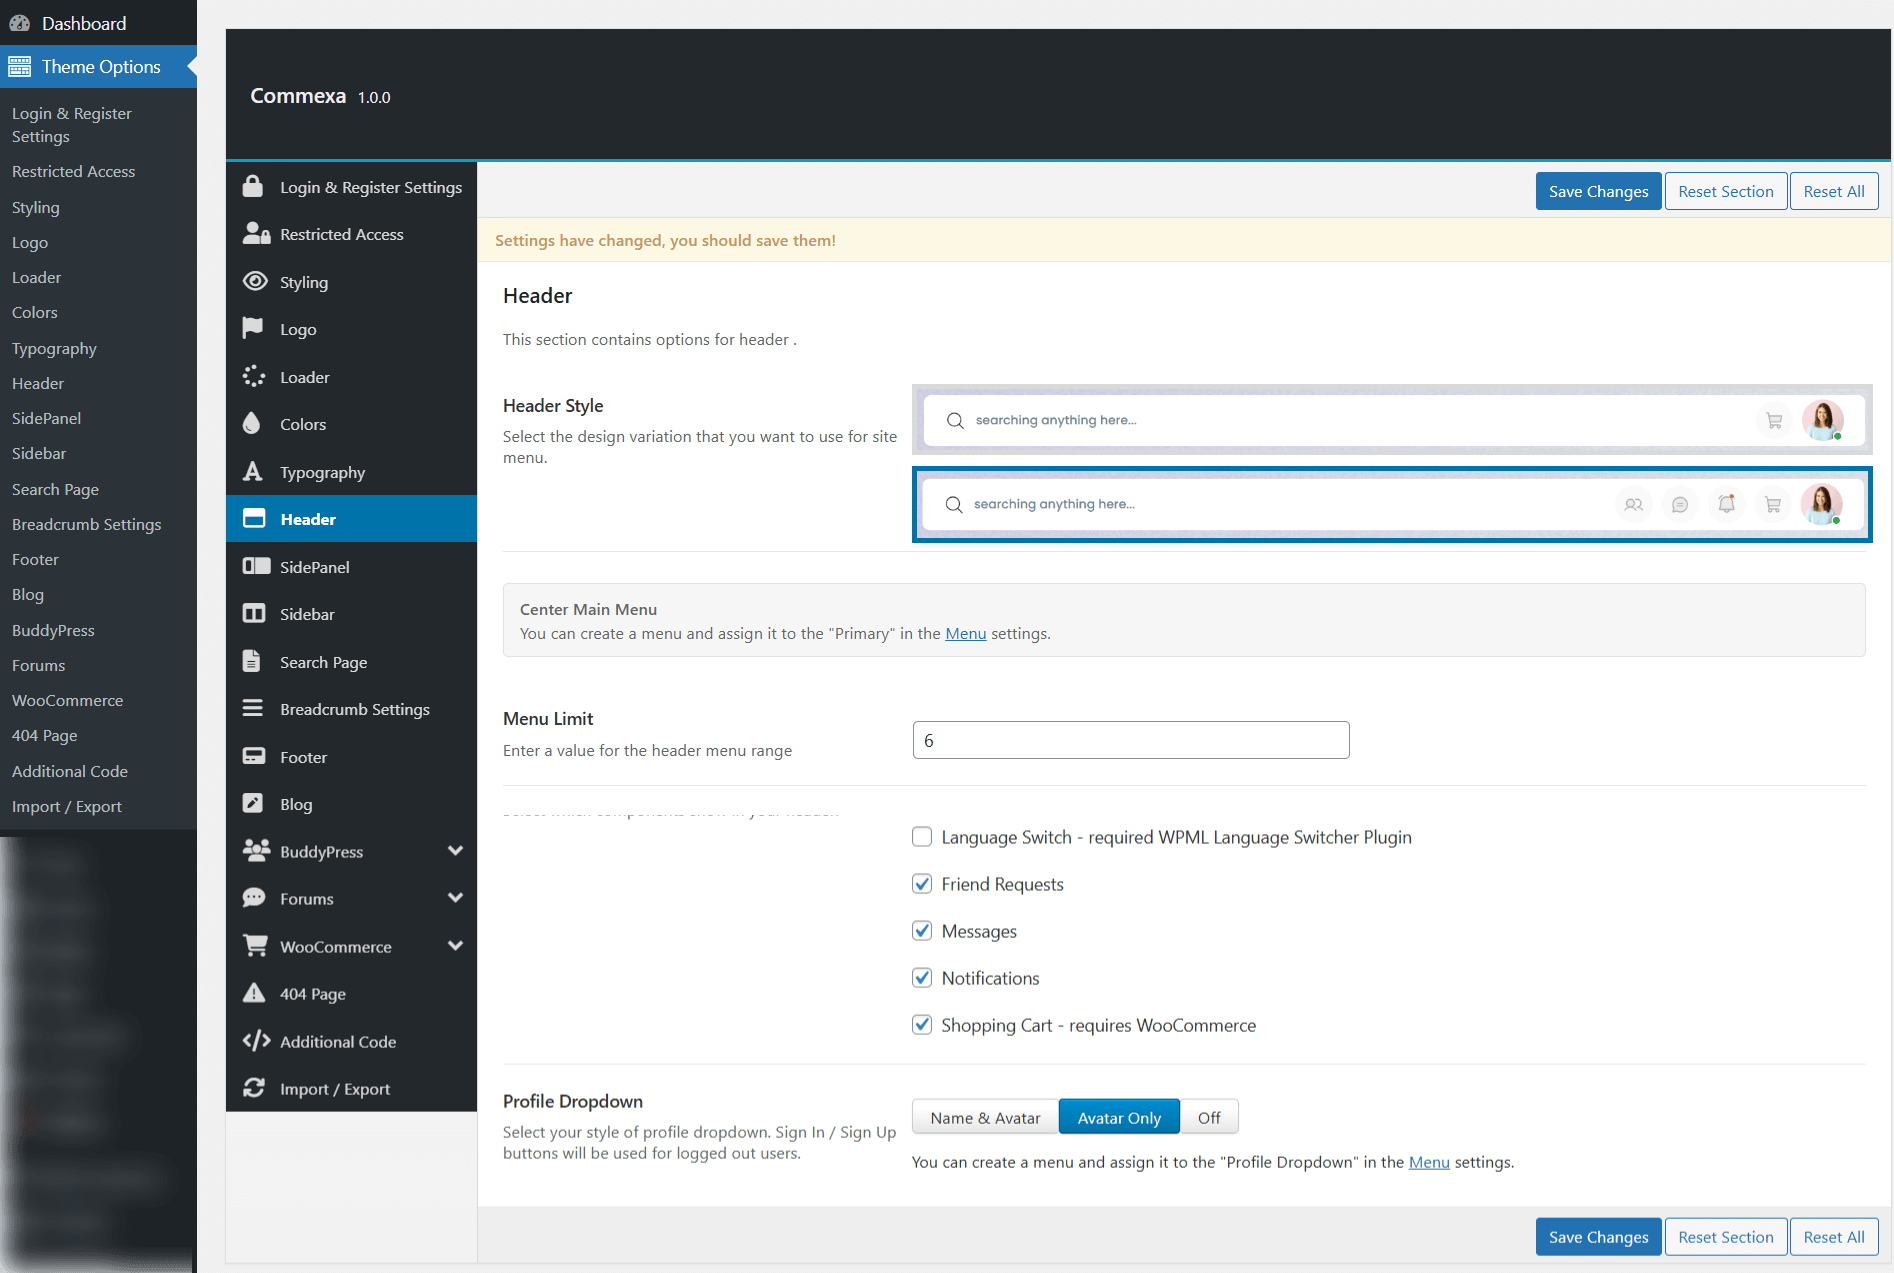Click the Menu Limit input field
This screenshot has width=1894, height=1273.
click(x=1130, y=740)
